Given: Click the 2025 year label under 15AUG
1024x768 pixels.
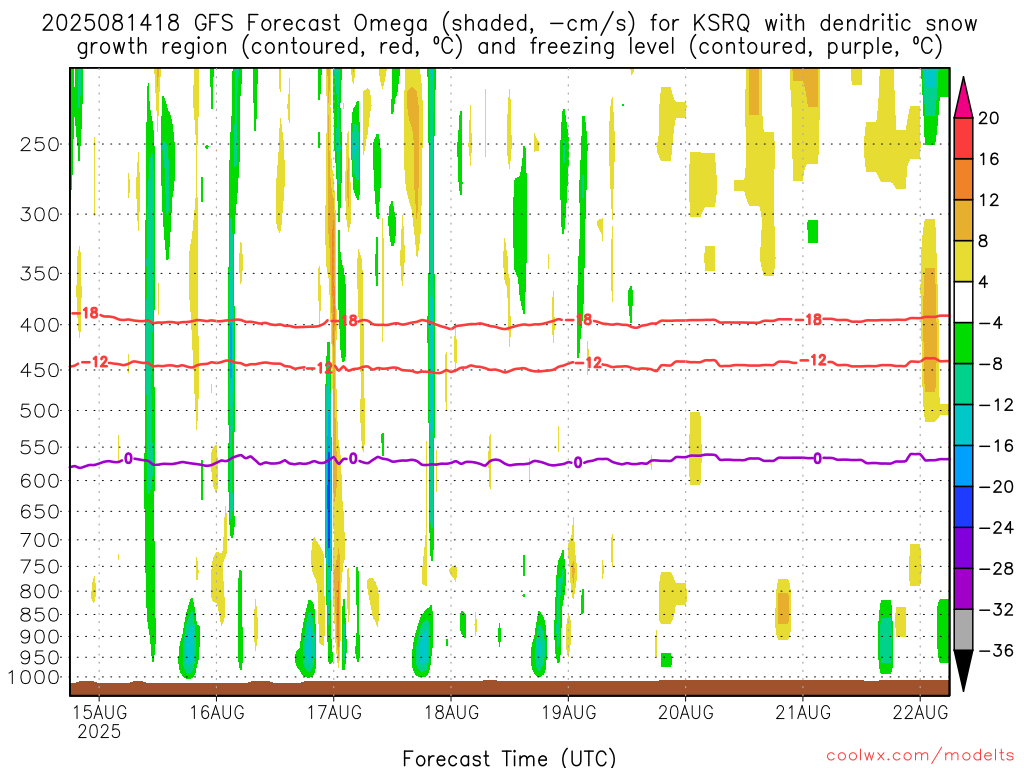Looking at the screenshot, I should click(99, 731).
